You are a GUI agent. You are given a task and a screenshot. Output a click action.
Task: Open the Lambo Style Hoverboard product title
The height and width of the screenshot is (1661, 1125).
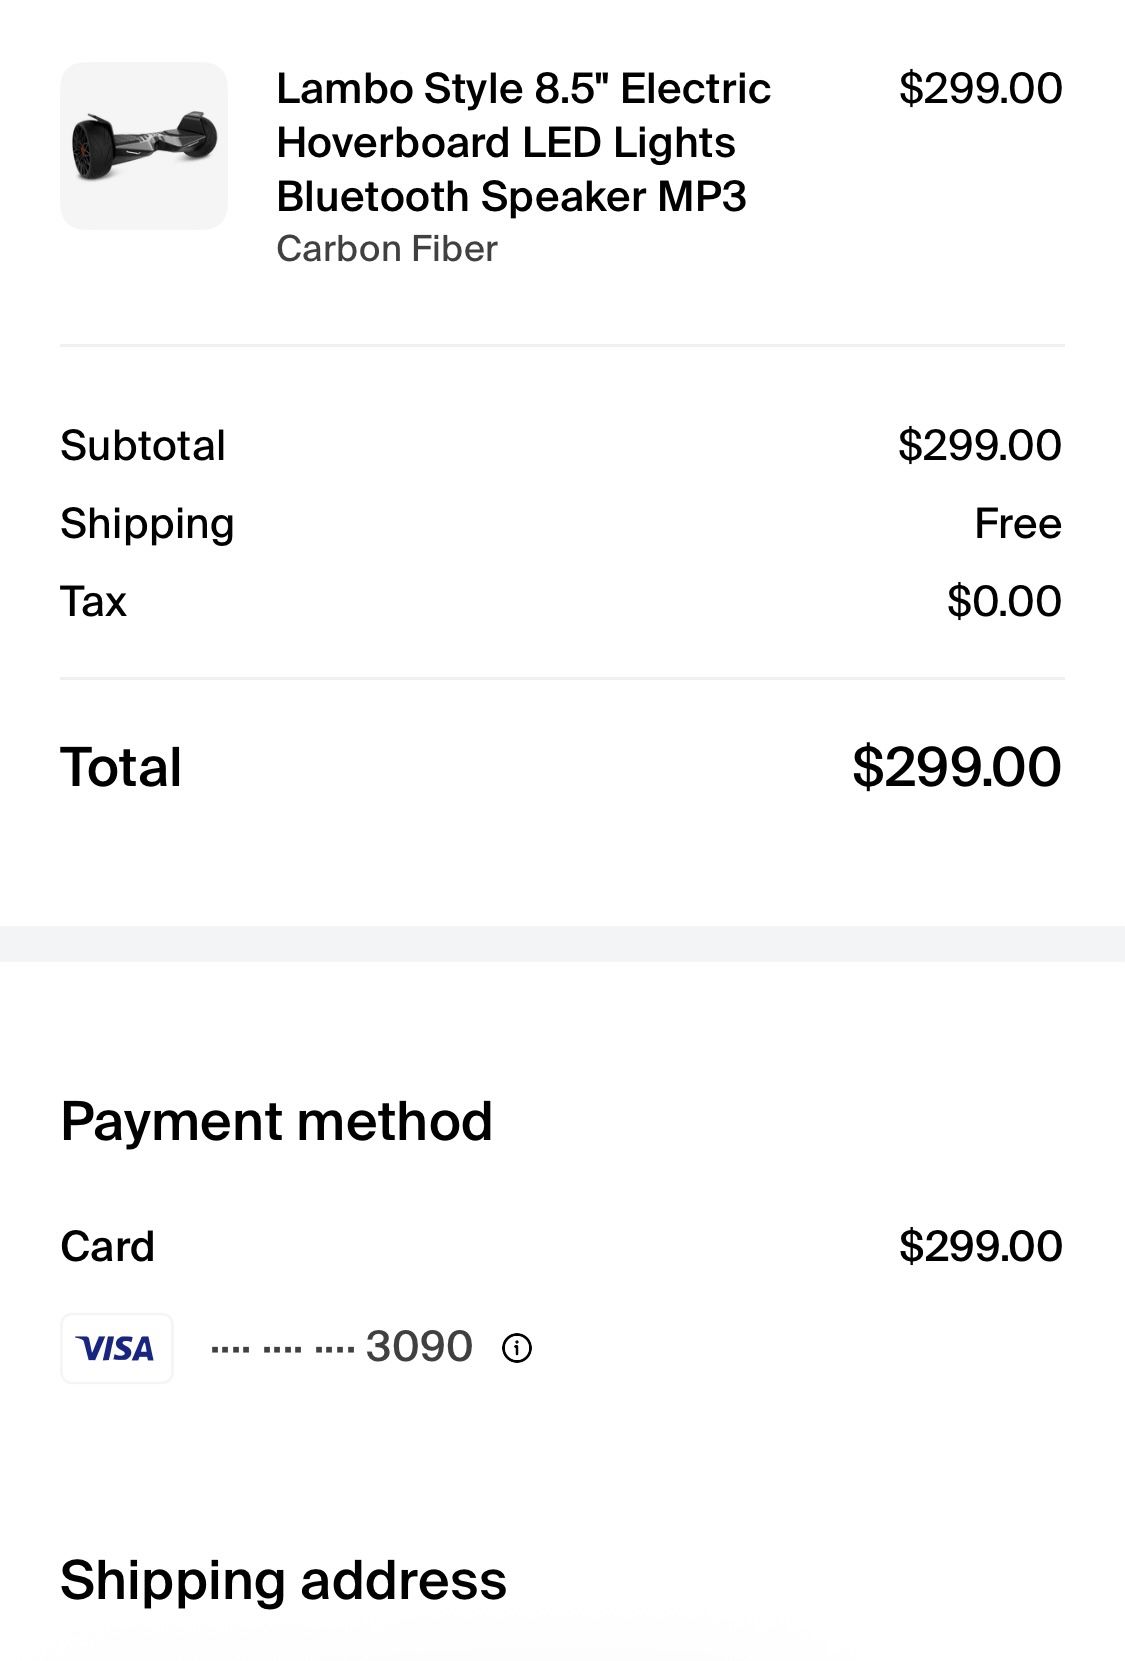[523, 143]
